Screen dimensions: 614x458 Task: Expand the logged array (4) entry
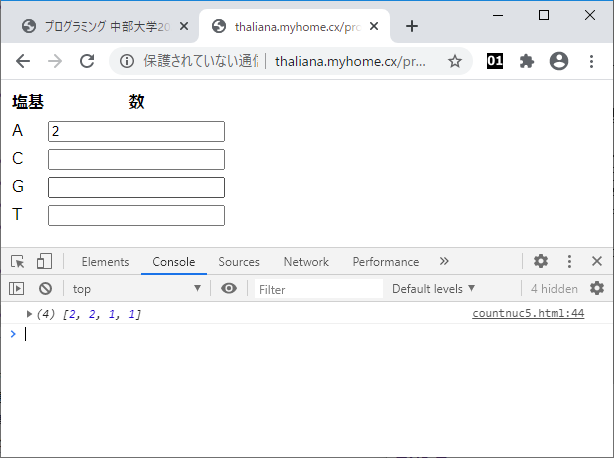[29, 314]
